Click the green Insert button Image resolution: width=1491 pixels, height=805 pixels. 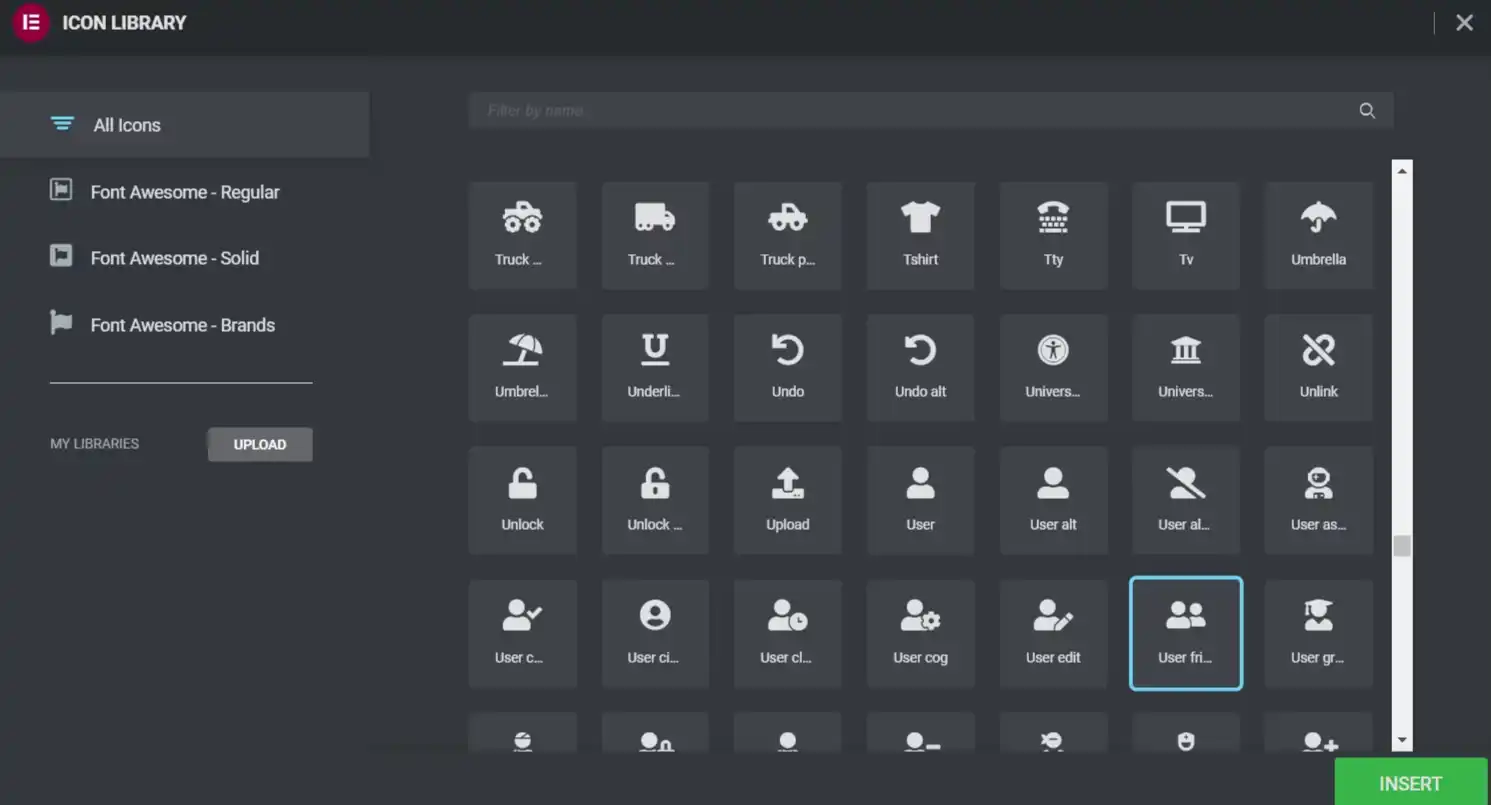(1411, 783)
